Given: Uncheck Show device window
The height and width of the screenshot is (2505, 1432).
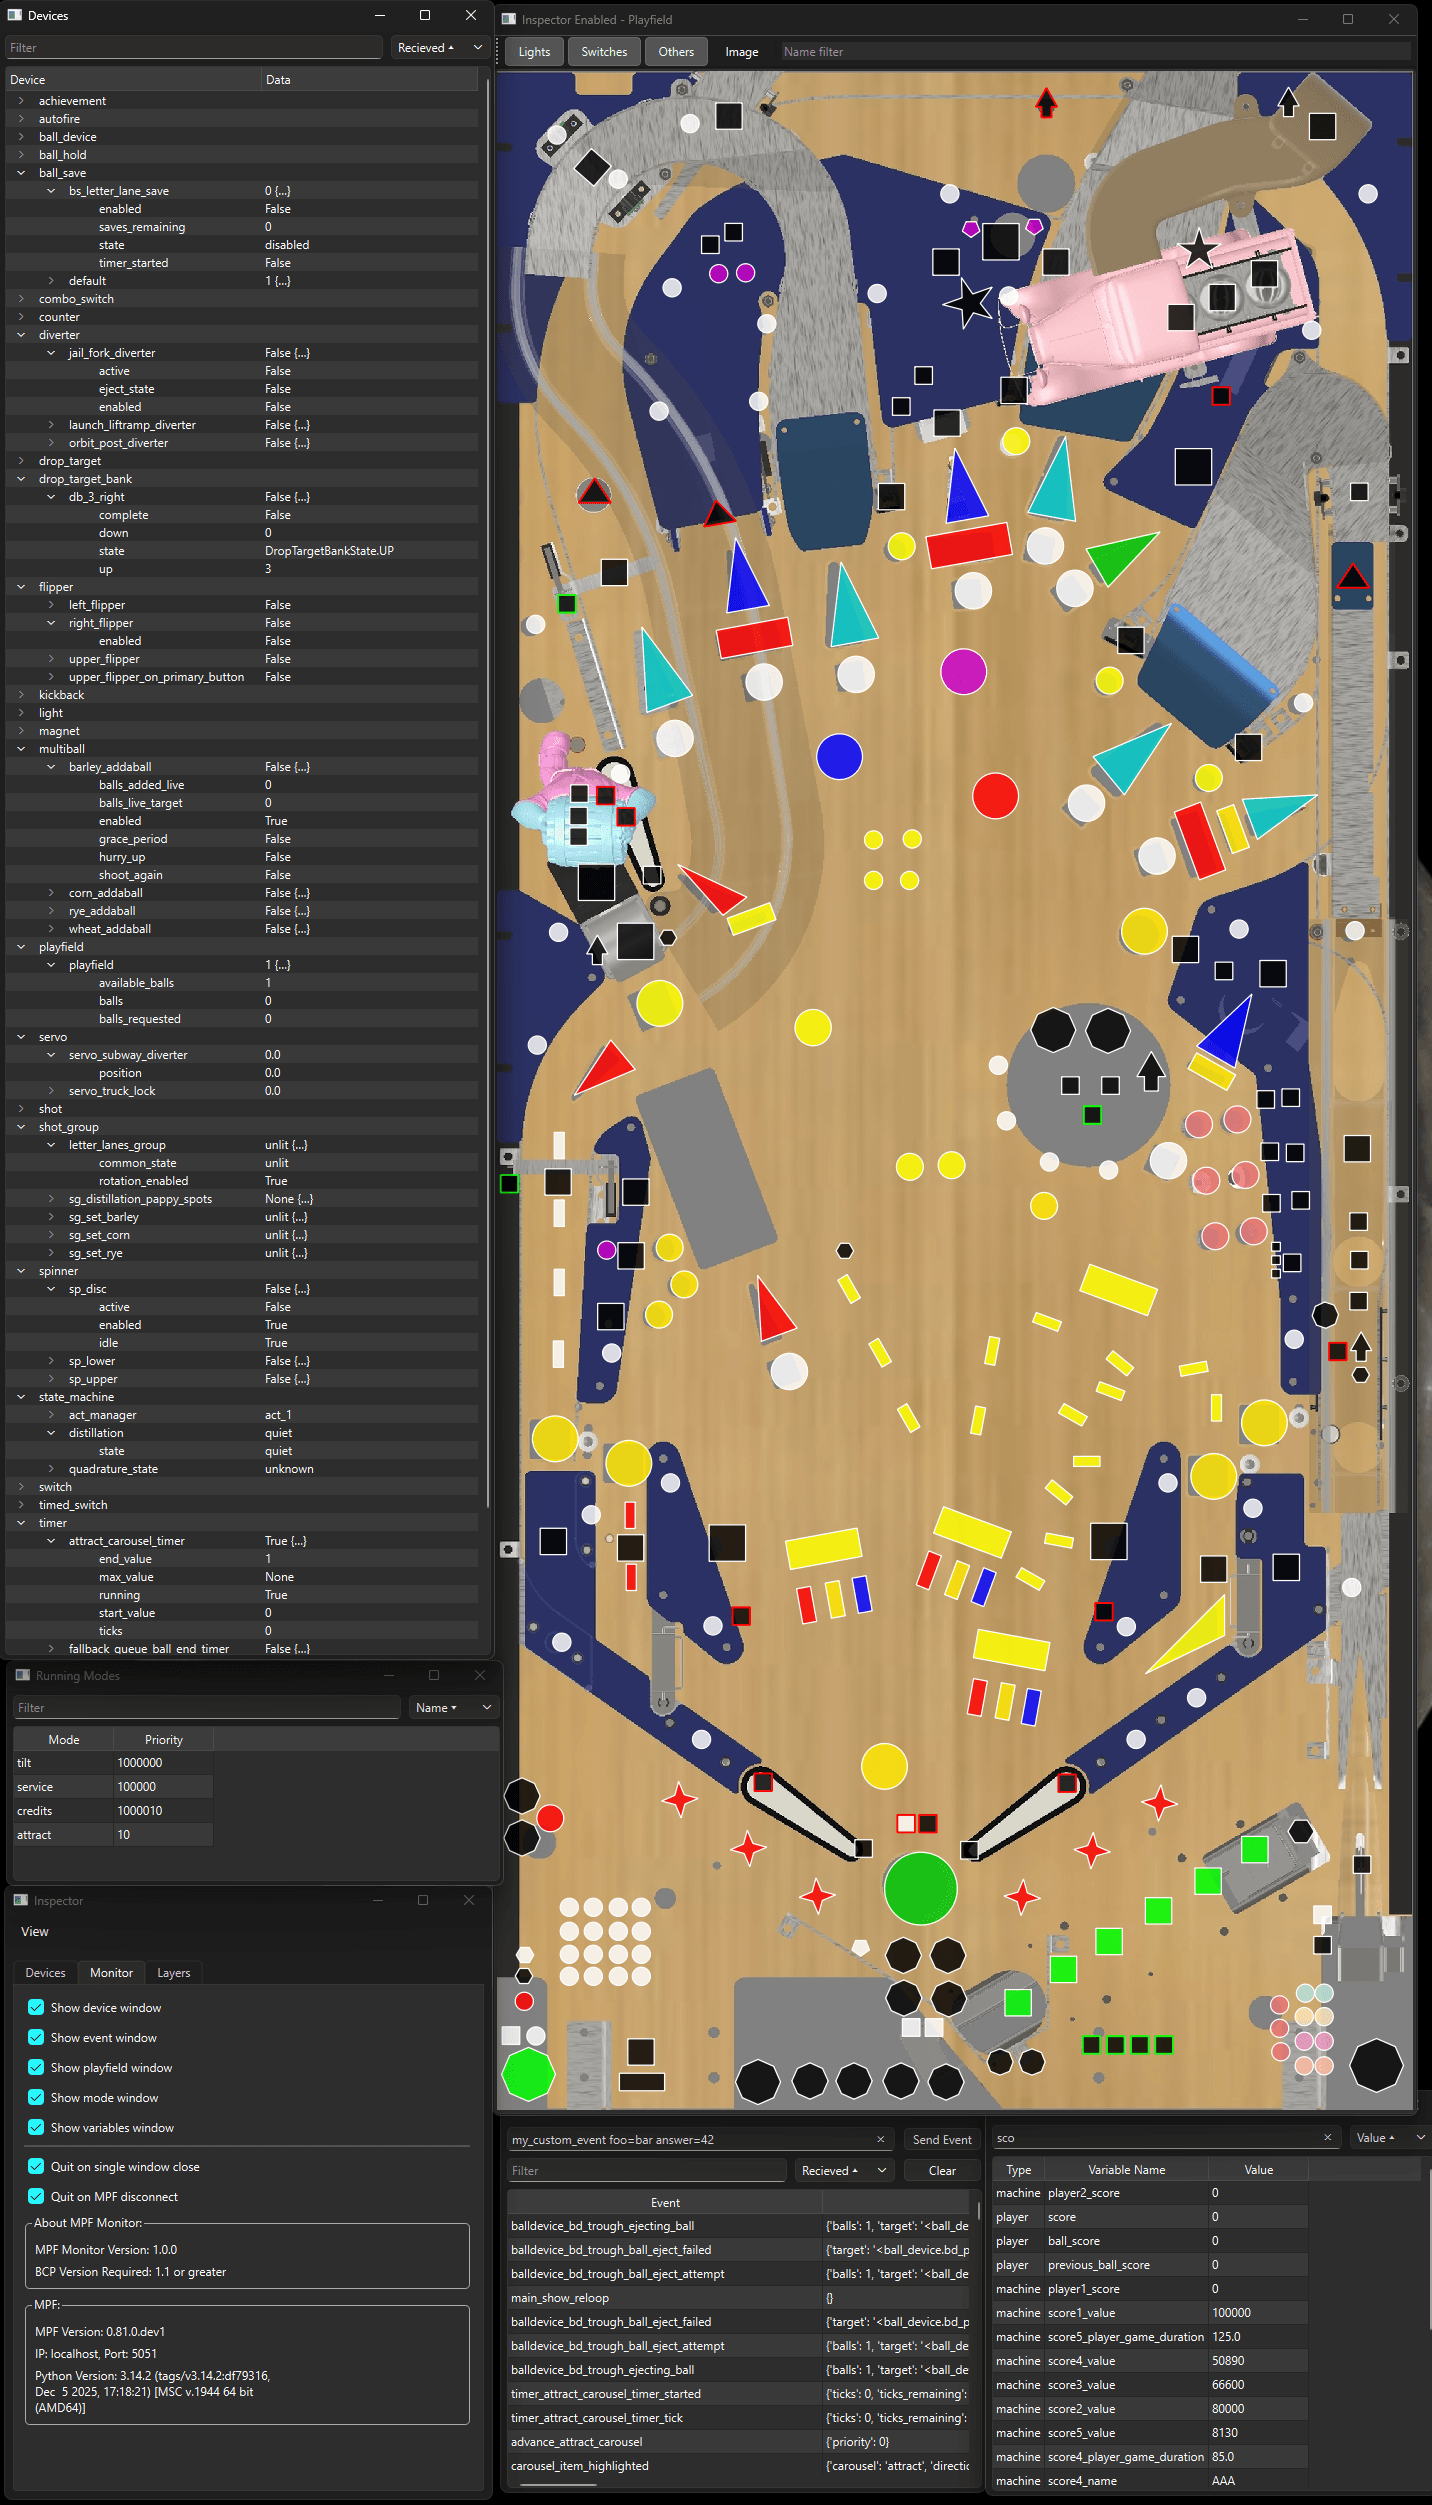Looking at the screenshot, I should click(36, 2007).
